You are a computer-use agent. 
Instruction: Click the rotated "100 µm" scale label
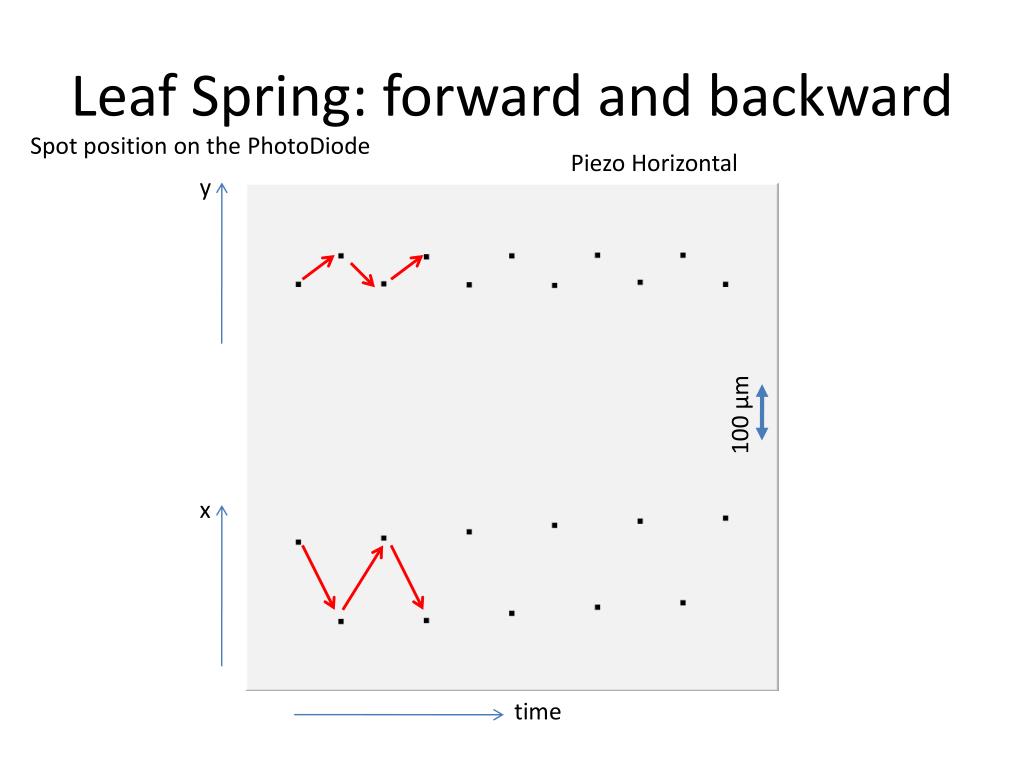(740, 414)
